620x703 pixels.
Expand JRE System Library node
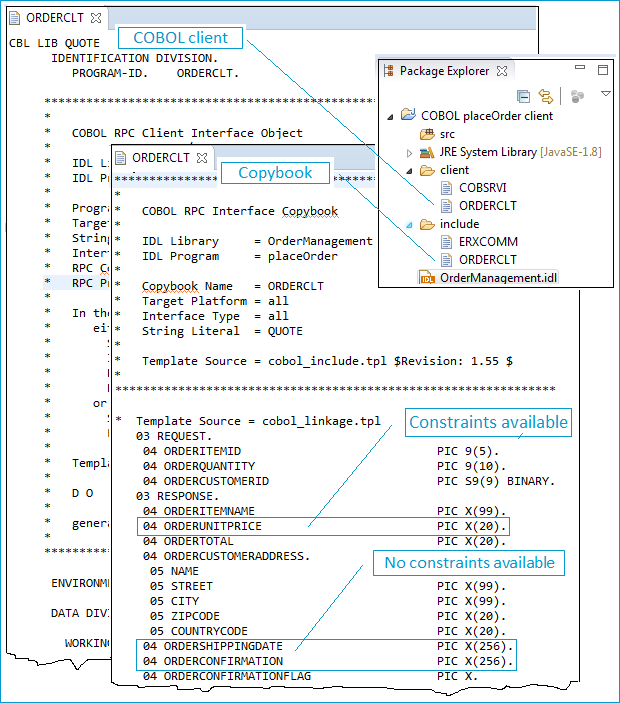[409, 153]
